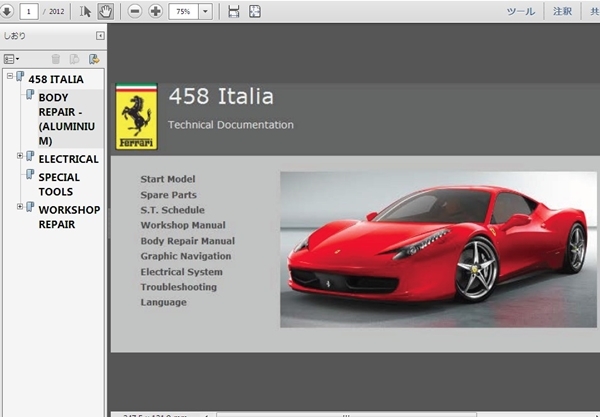Click the BODY REPAIR bookmark icon
Viewport: 600px width, 417px height.
tap(30, 94)
